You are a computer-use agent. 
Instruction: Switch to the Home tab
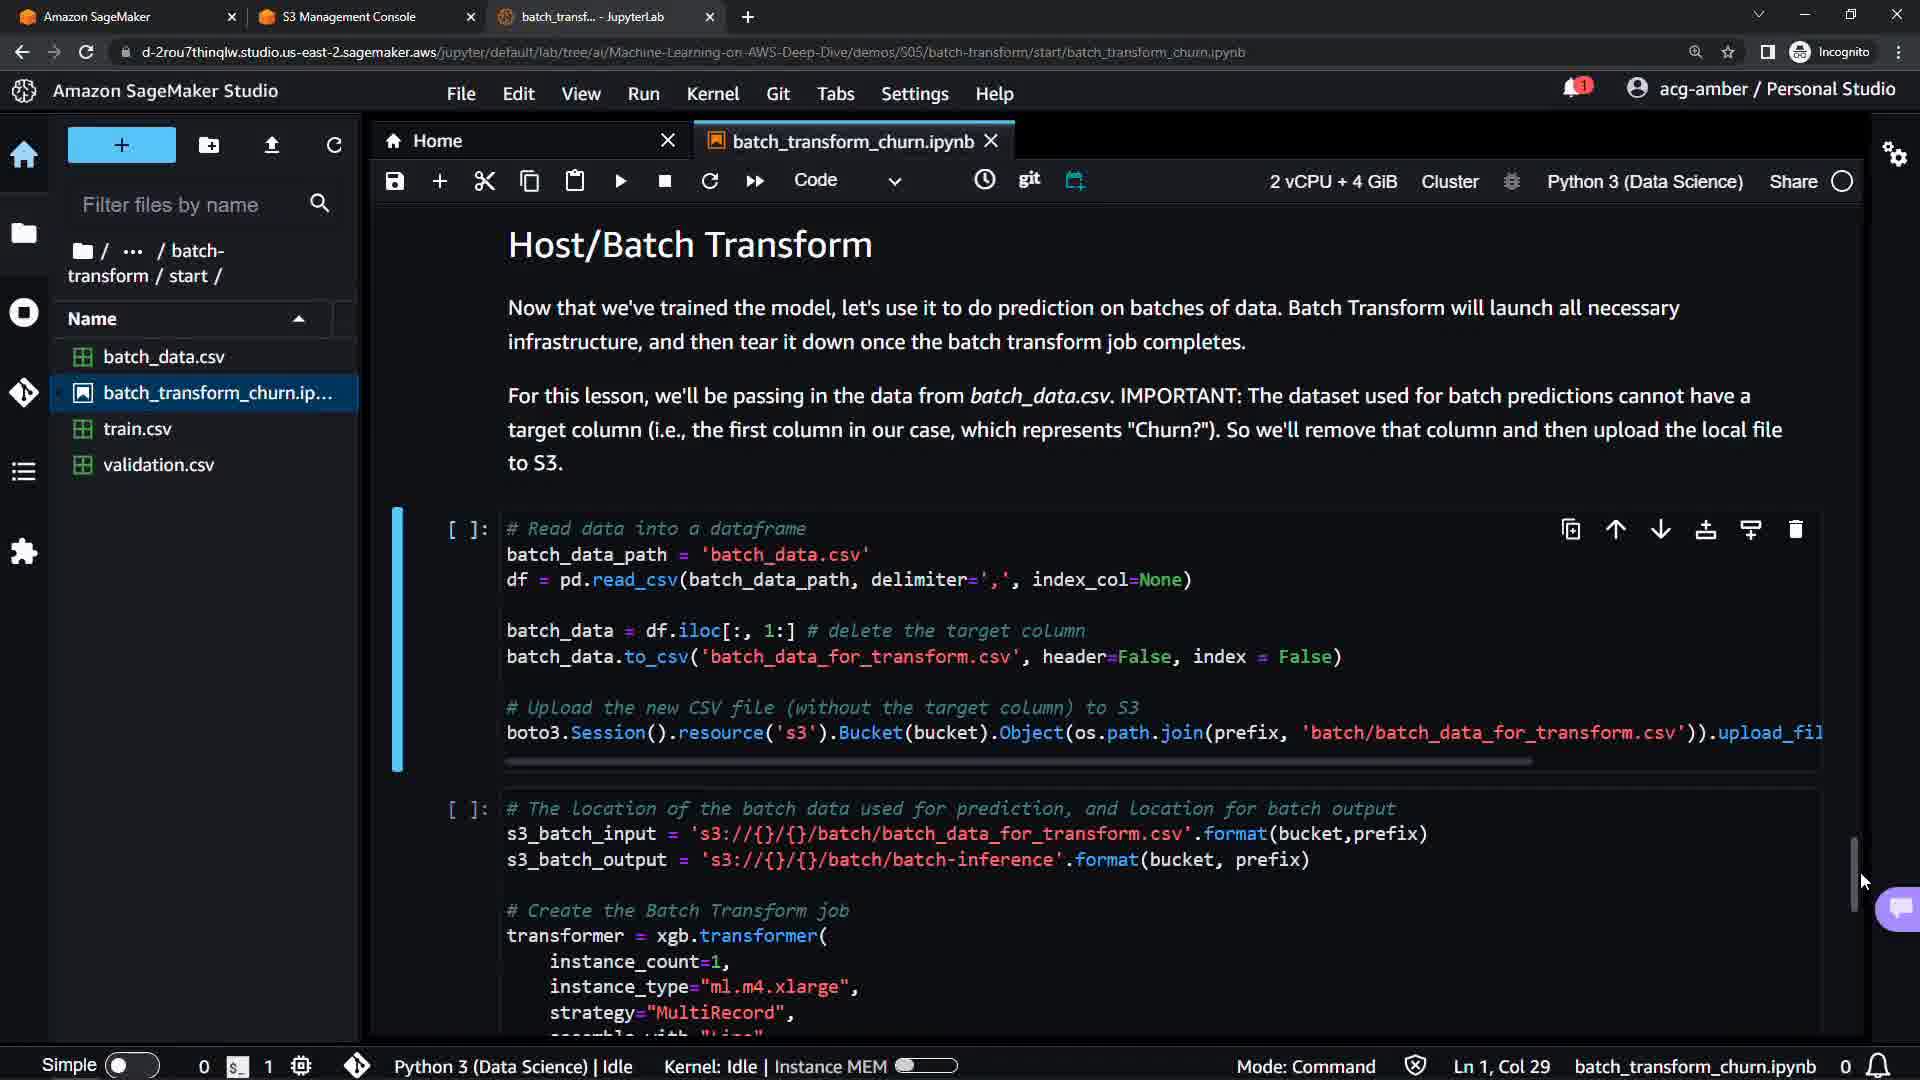tap(437, 141)
